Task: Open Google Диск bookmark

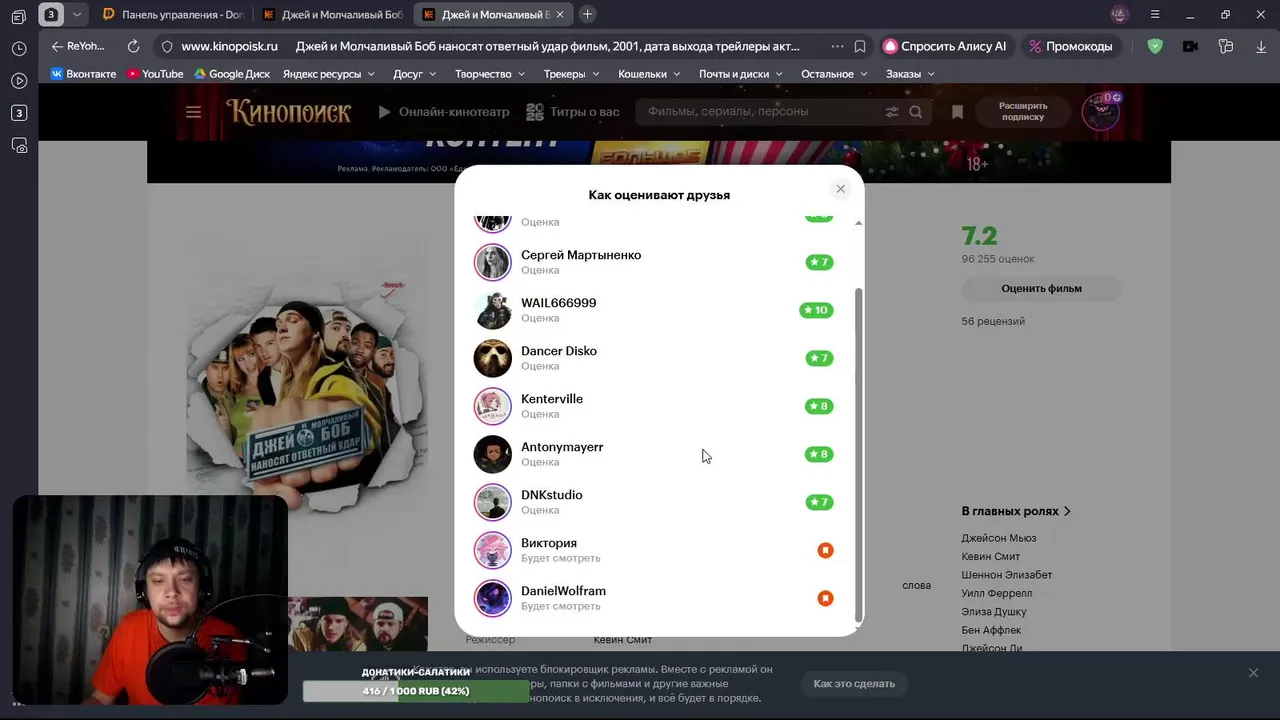Action: tap(232, 74)
